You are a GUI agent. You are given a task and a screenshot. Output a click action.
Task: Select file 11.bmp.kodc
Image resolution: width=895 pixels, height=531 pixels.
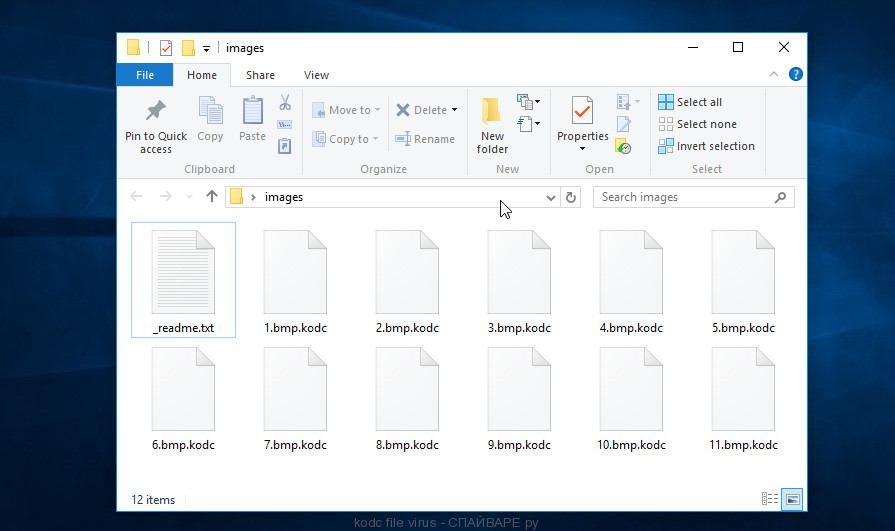point(743,398)
